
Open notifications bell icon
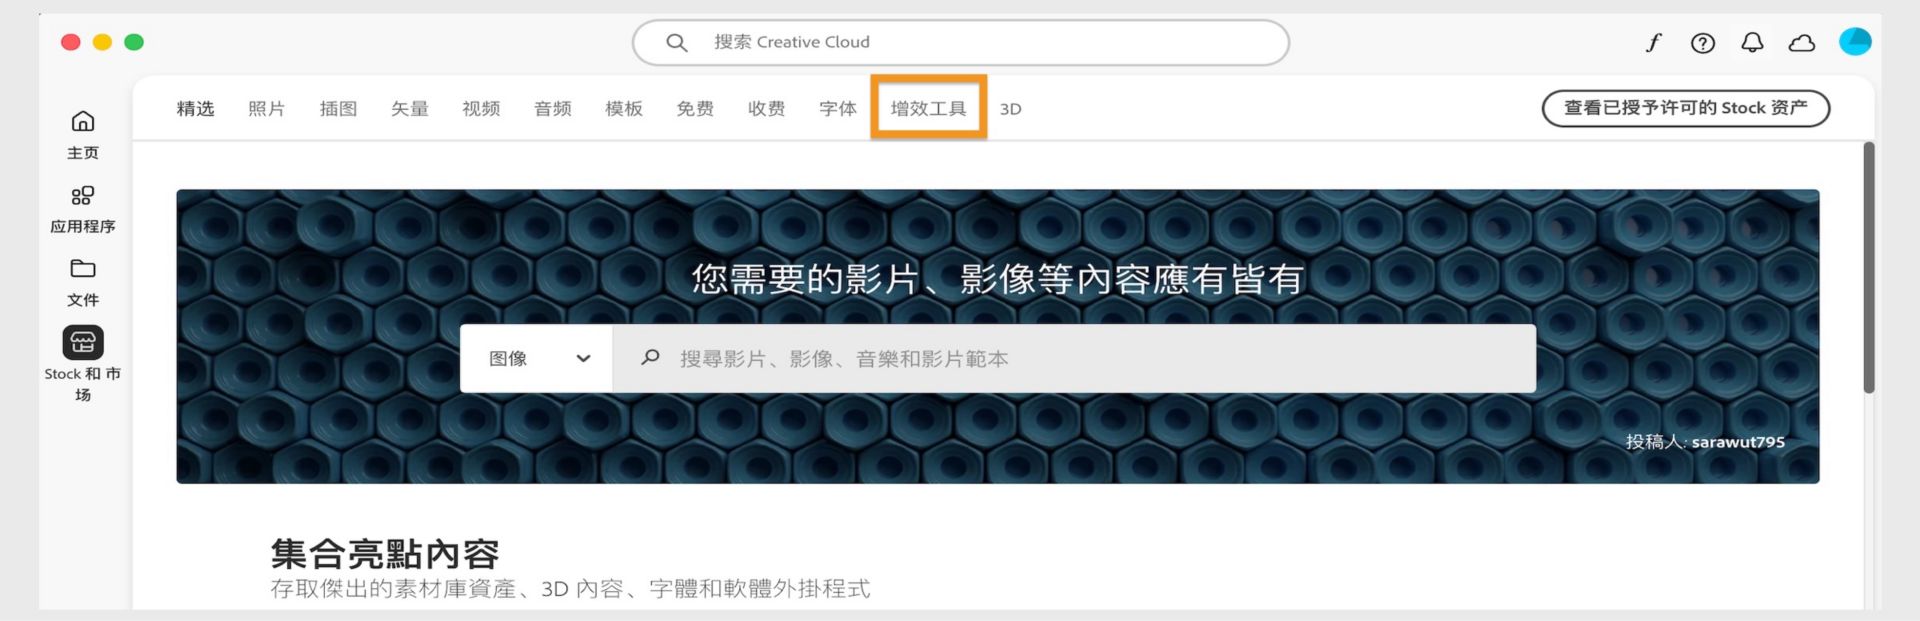point(1752,42)
